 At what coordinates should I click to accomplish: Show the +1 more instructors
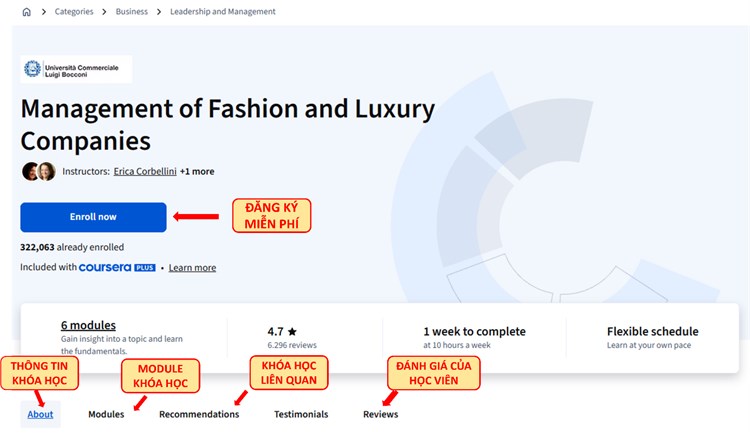point(197,171)
